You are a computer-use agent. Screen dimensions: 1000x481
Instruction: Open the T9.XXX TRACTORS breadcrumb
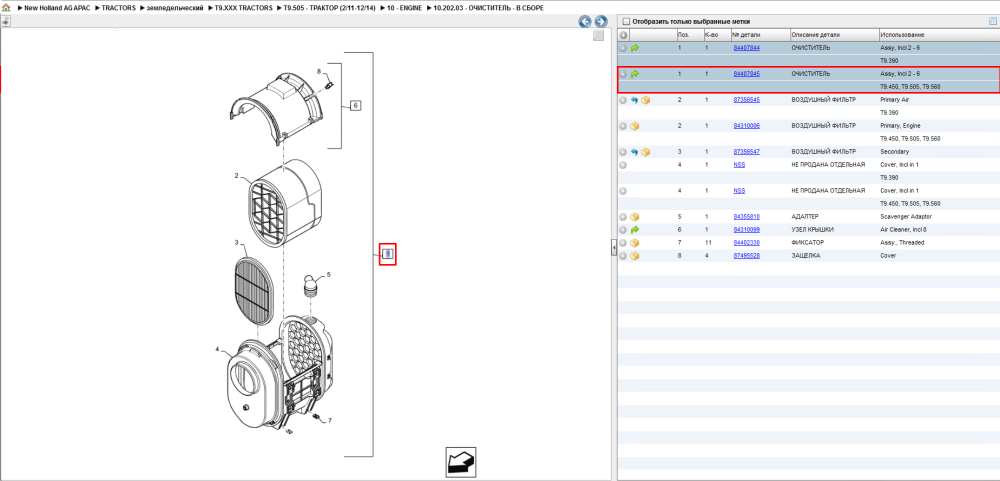point(243,8)
